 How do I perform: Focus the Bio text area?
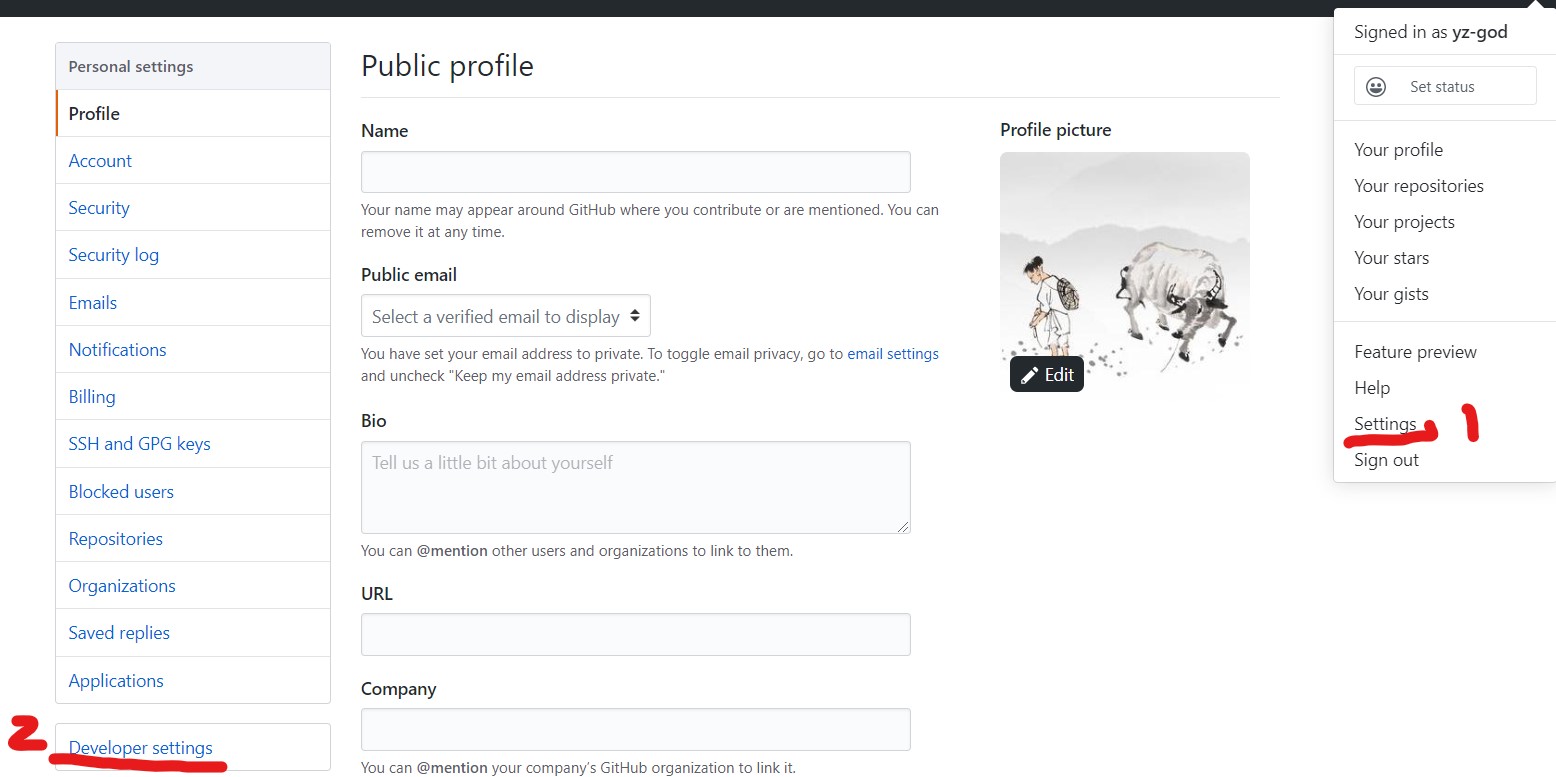(x=635, y=487)
